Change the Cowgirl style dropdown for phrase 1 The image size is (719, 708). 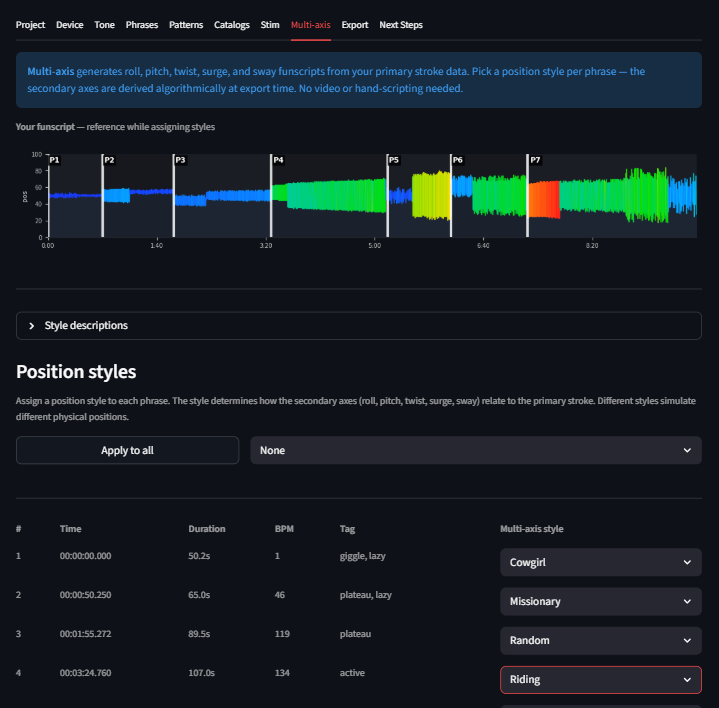point(600,563)
